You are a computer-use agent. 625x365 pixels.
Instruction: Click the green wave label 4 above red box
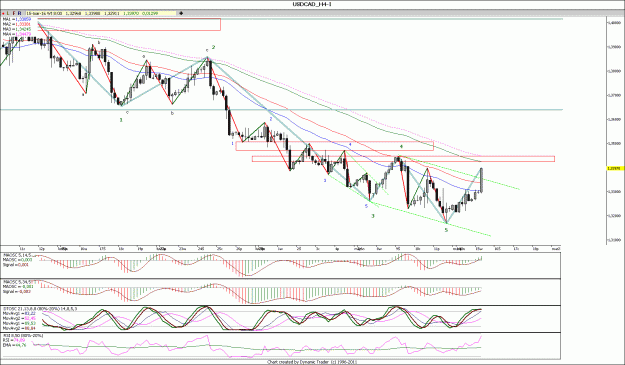(401, 147)
